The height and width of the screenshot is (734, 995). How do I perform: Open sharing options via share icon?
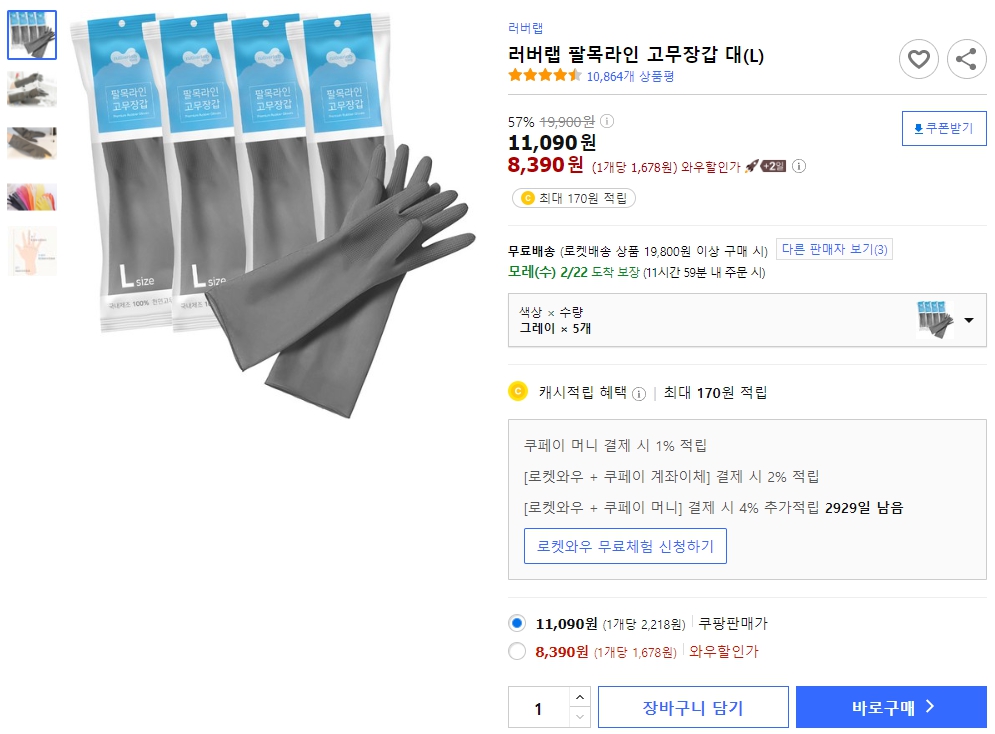click(966, 59)
